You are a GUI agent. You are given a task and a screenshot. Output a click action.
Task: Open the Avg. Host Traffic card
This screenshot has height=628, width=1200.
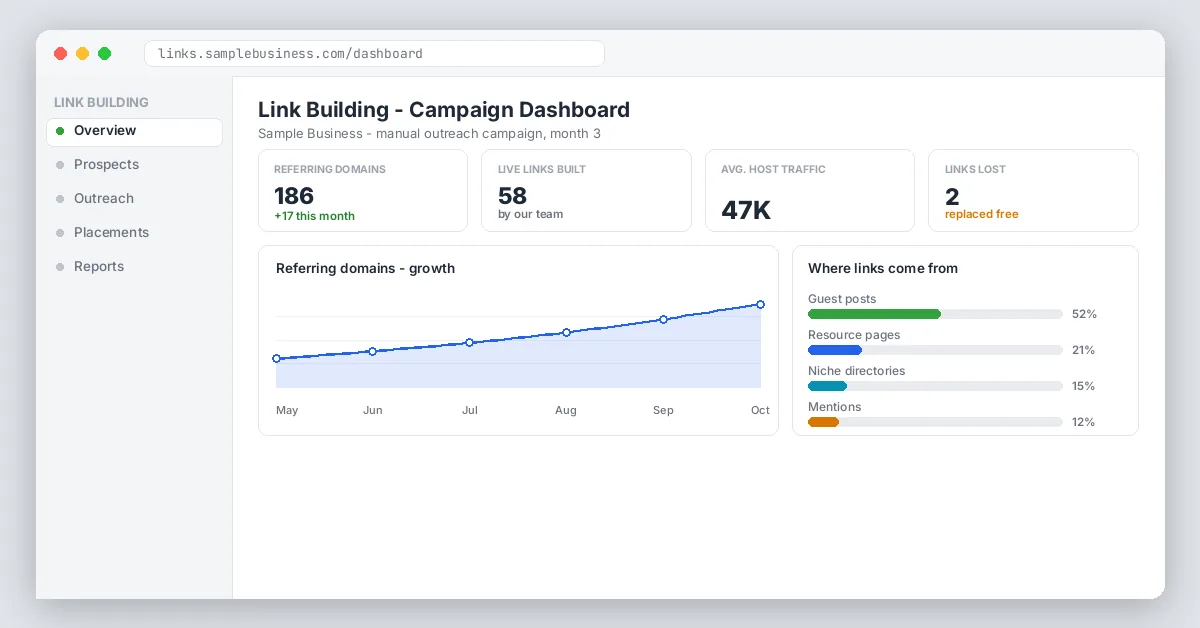[x=810, y=191]
